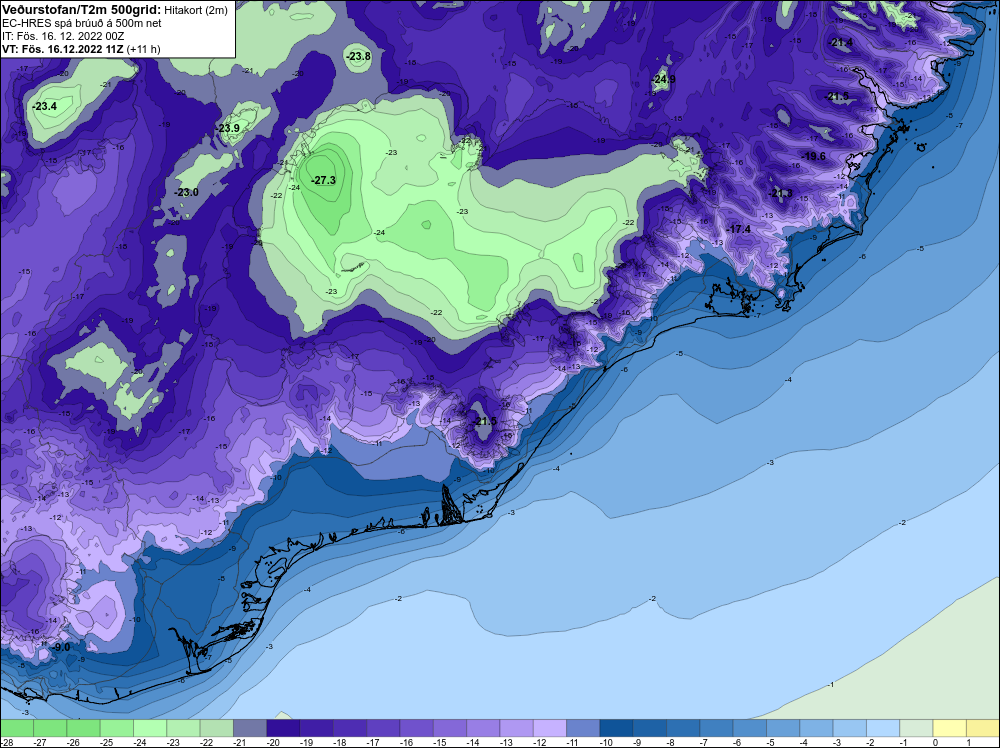The image size is (1000, 748).
Task: Click the gray-blue legend swatch at -21
Action: click(250, 728)
